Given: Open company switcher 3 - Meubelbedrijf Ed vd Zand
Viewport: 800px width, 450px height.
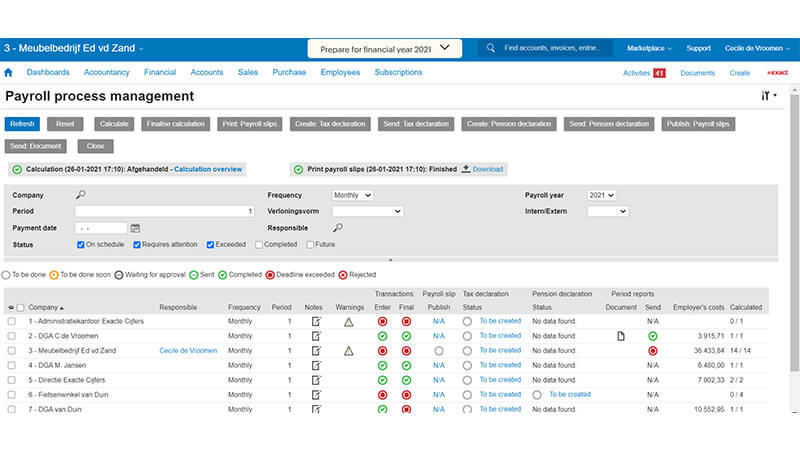Looking at the screenshot, I should coord(73,48).
